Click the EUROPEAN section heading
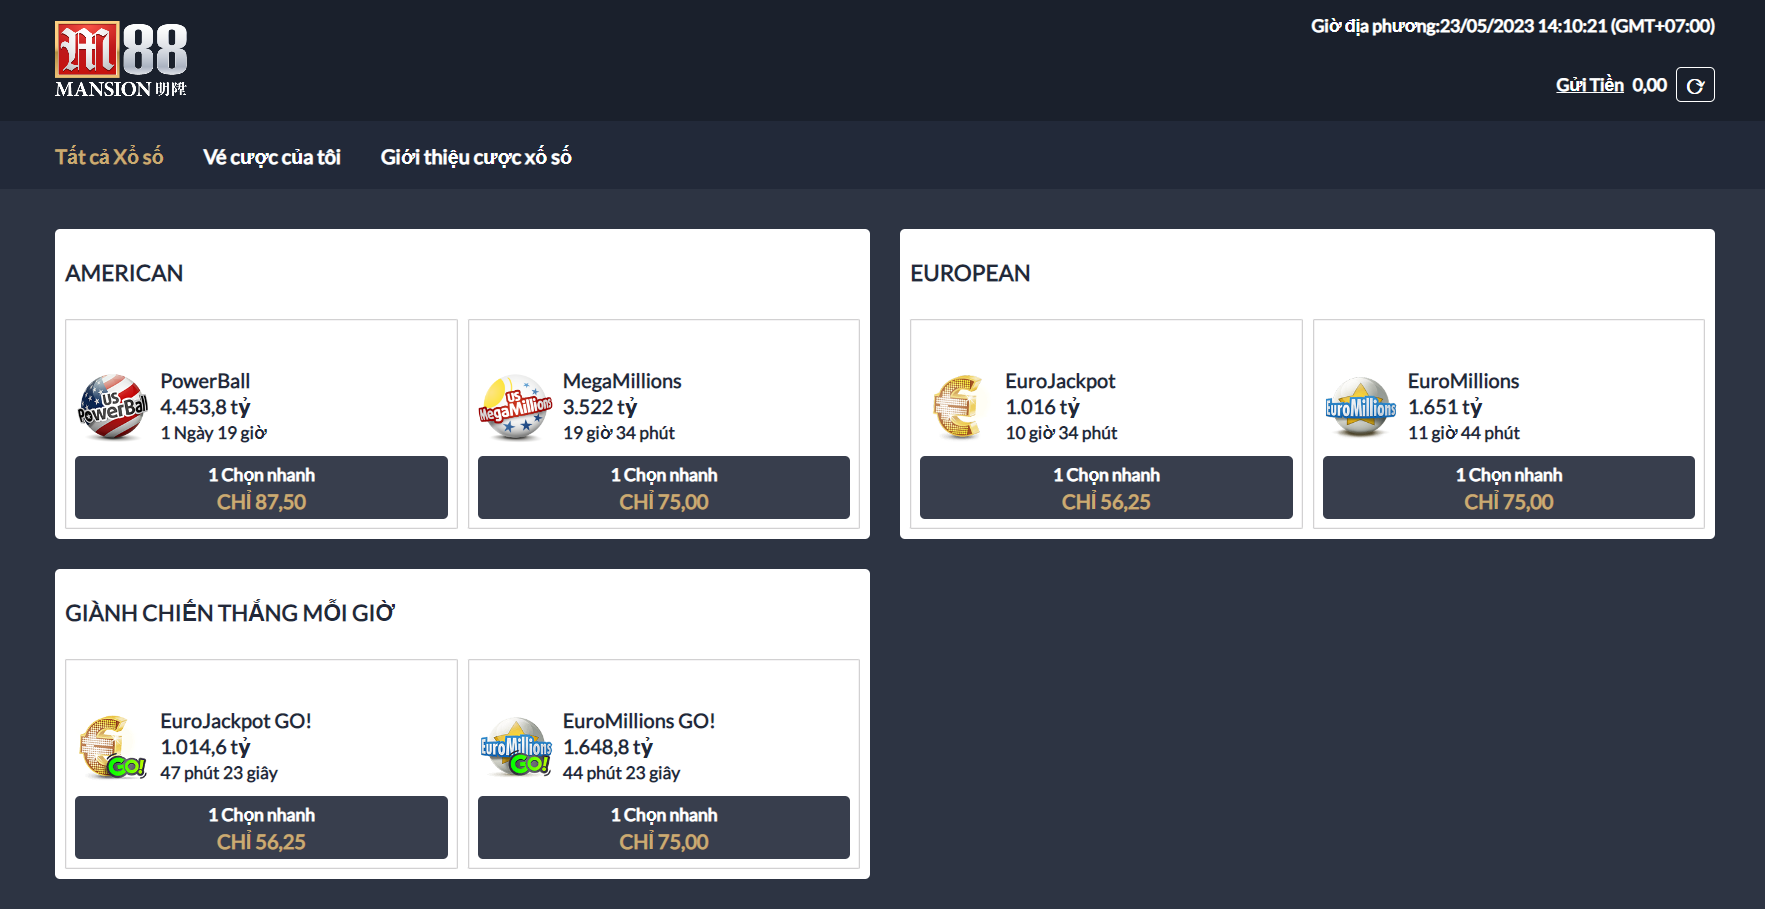Viewport: 1765px width, 909px height. [970, 273]
